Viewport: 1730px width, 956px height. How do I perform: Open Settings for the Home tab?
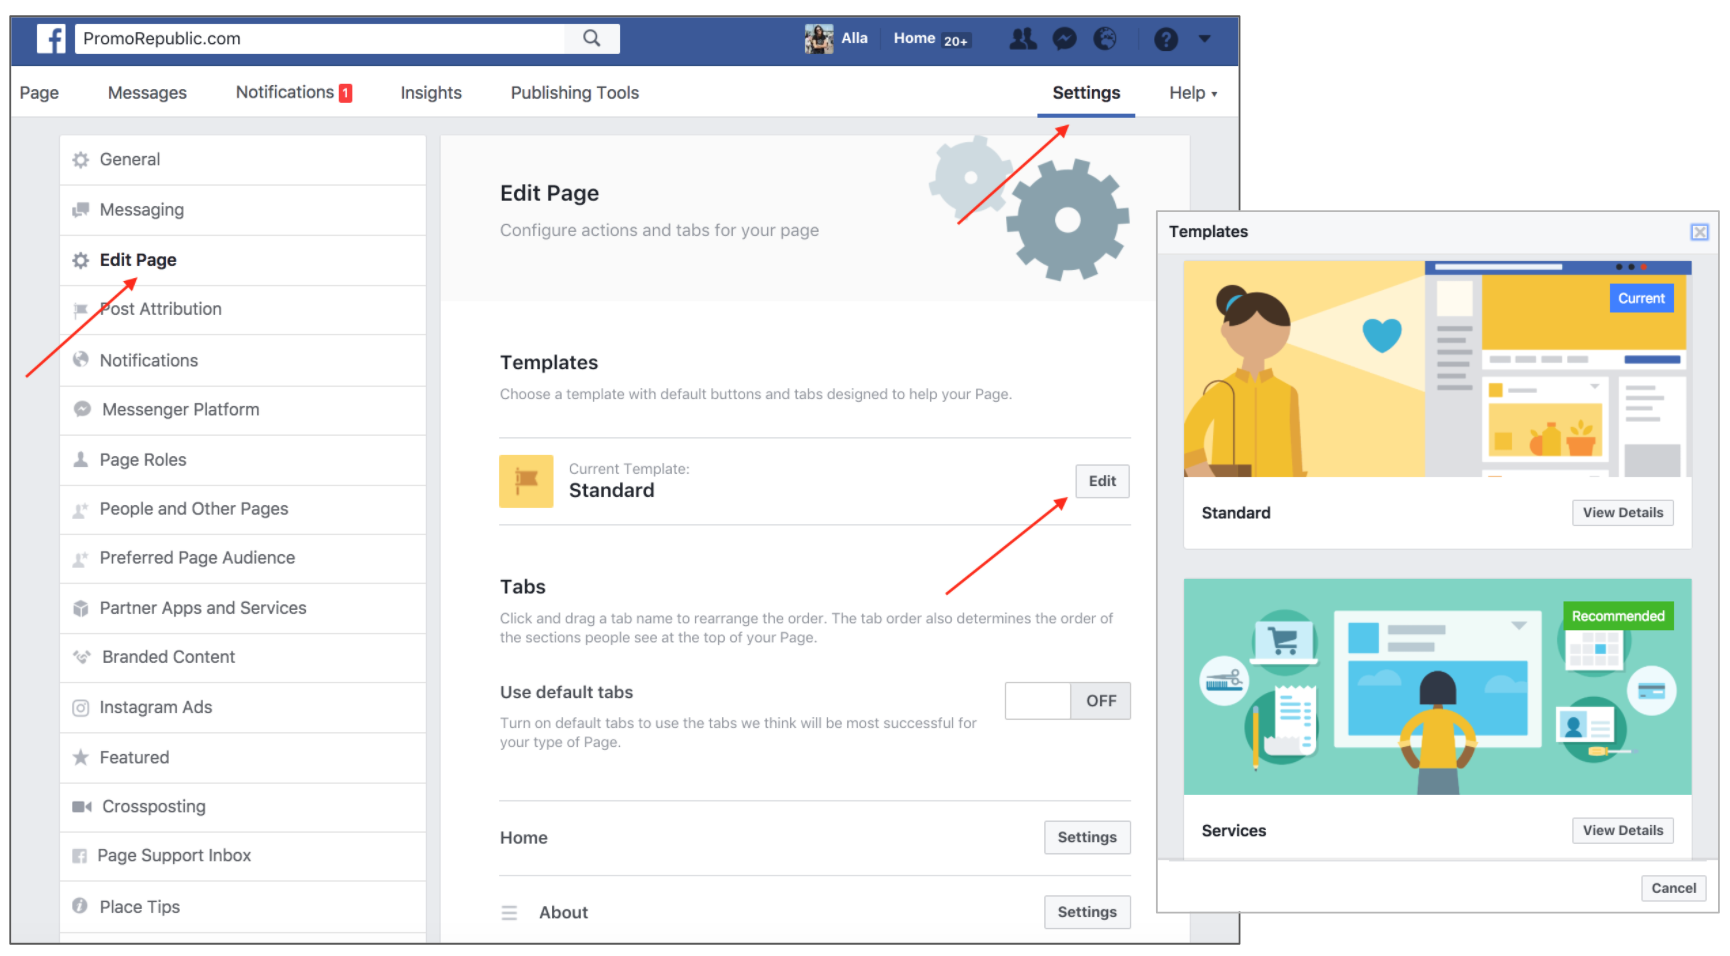[1087, 837]
